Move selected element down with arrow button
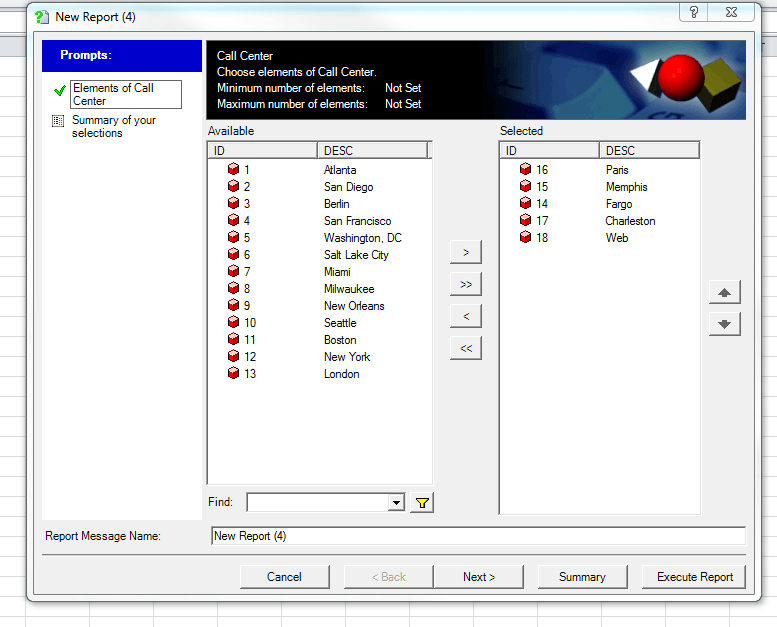 [724, 324]
